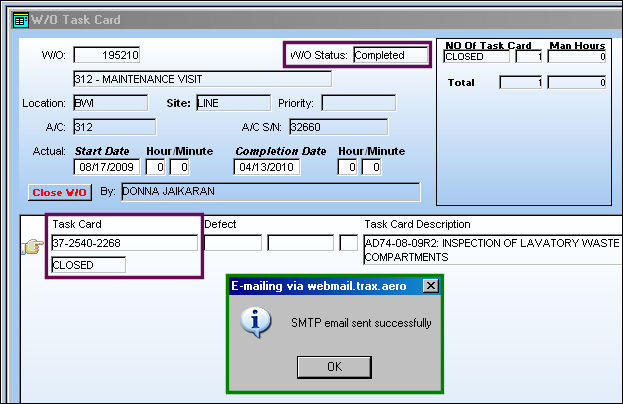
Task: Click the Defect column label
Action: coord(220,224)
